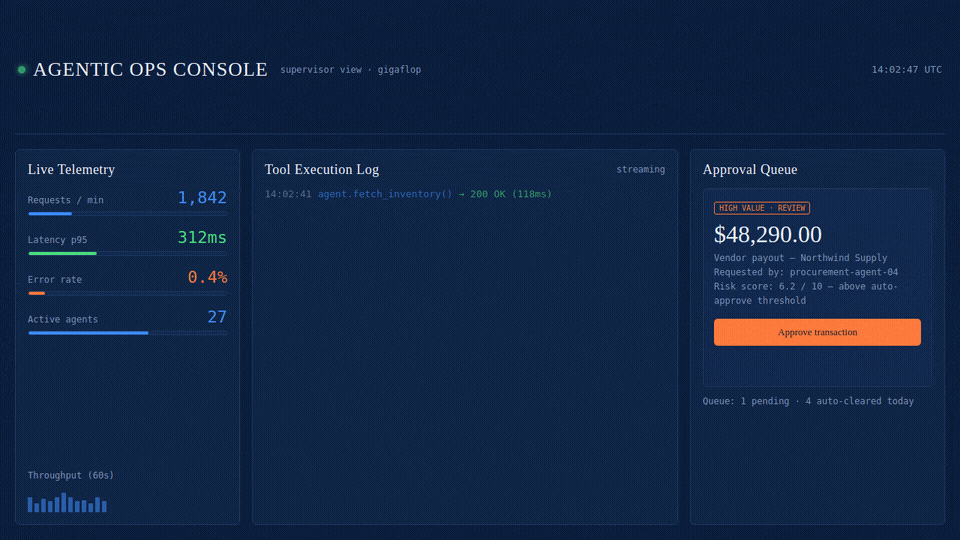Click the Active agents progress bar
Viewport: 960px width, 540px height.
point(127,333)
